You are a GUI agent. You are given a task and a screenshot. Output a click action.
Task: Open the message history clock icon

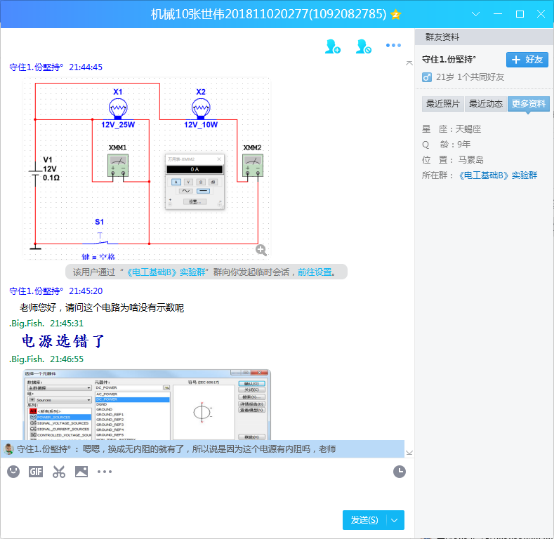pyautogui.click(x=399, y=472)
